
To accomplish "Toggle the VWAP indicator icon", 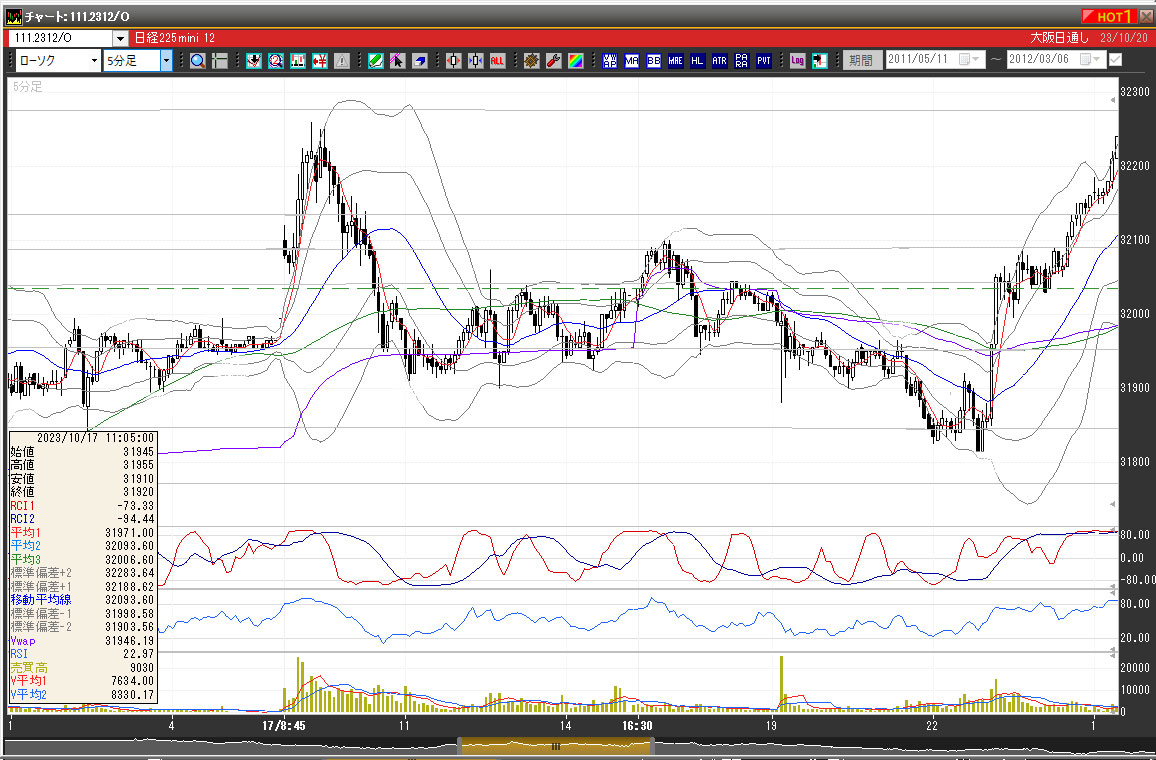I will pyautogui.click(x=610, y=61).
